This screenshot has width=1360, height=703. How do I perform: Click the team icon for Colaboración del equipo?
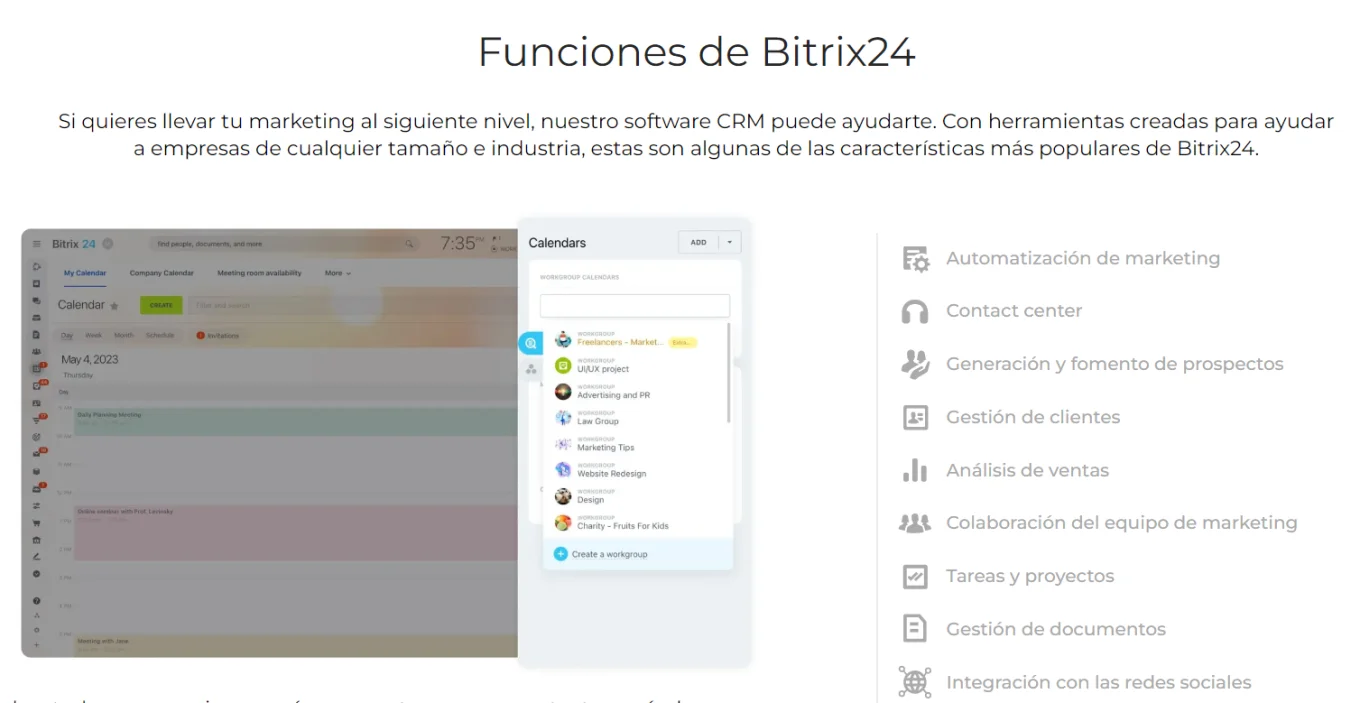pyautogui.click(x=915, y=523)
